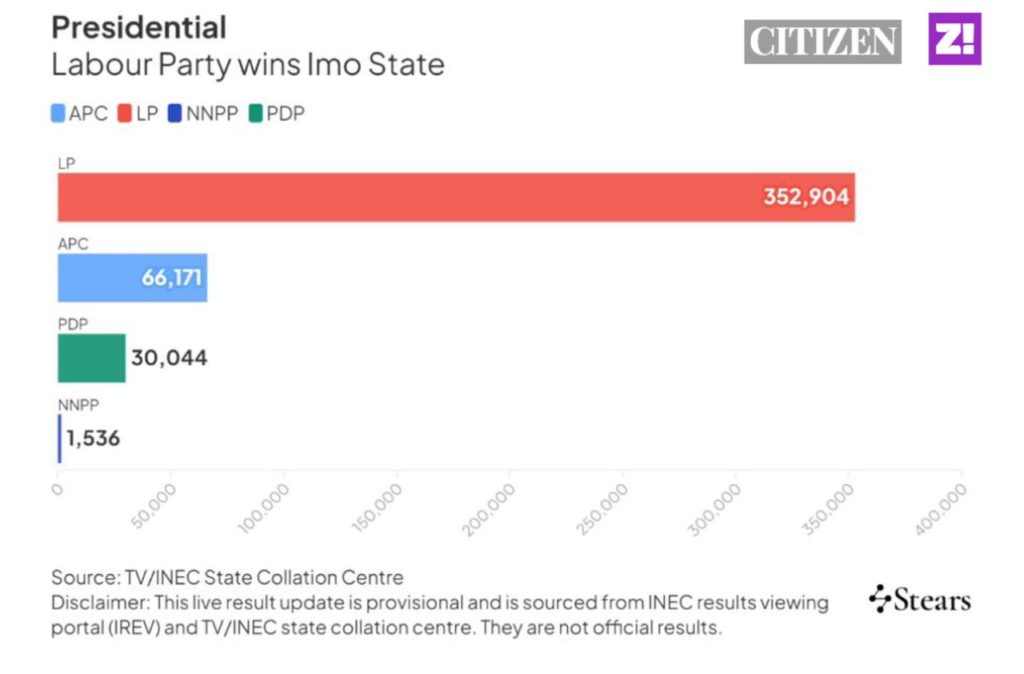Click the Presidential chart title
This screenshot has height=674, width=1024.
[x=139, y=27]
